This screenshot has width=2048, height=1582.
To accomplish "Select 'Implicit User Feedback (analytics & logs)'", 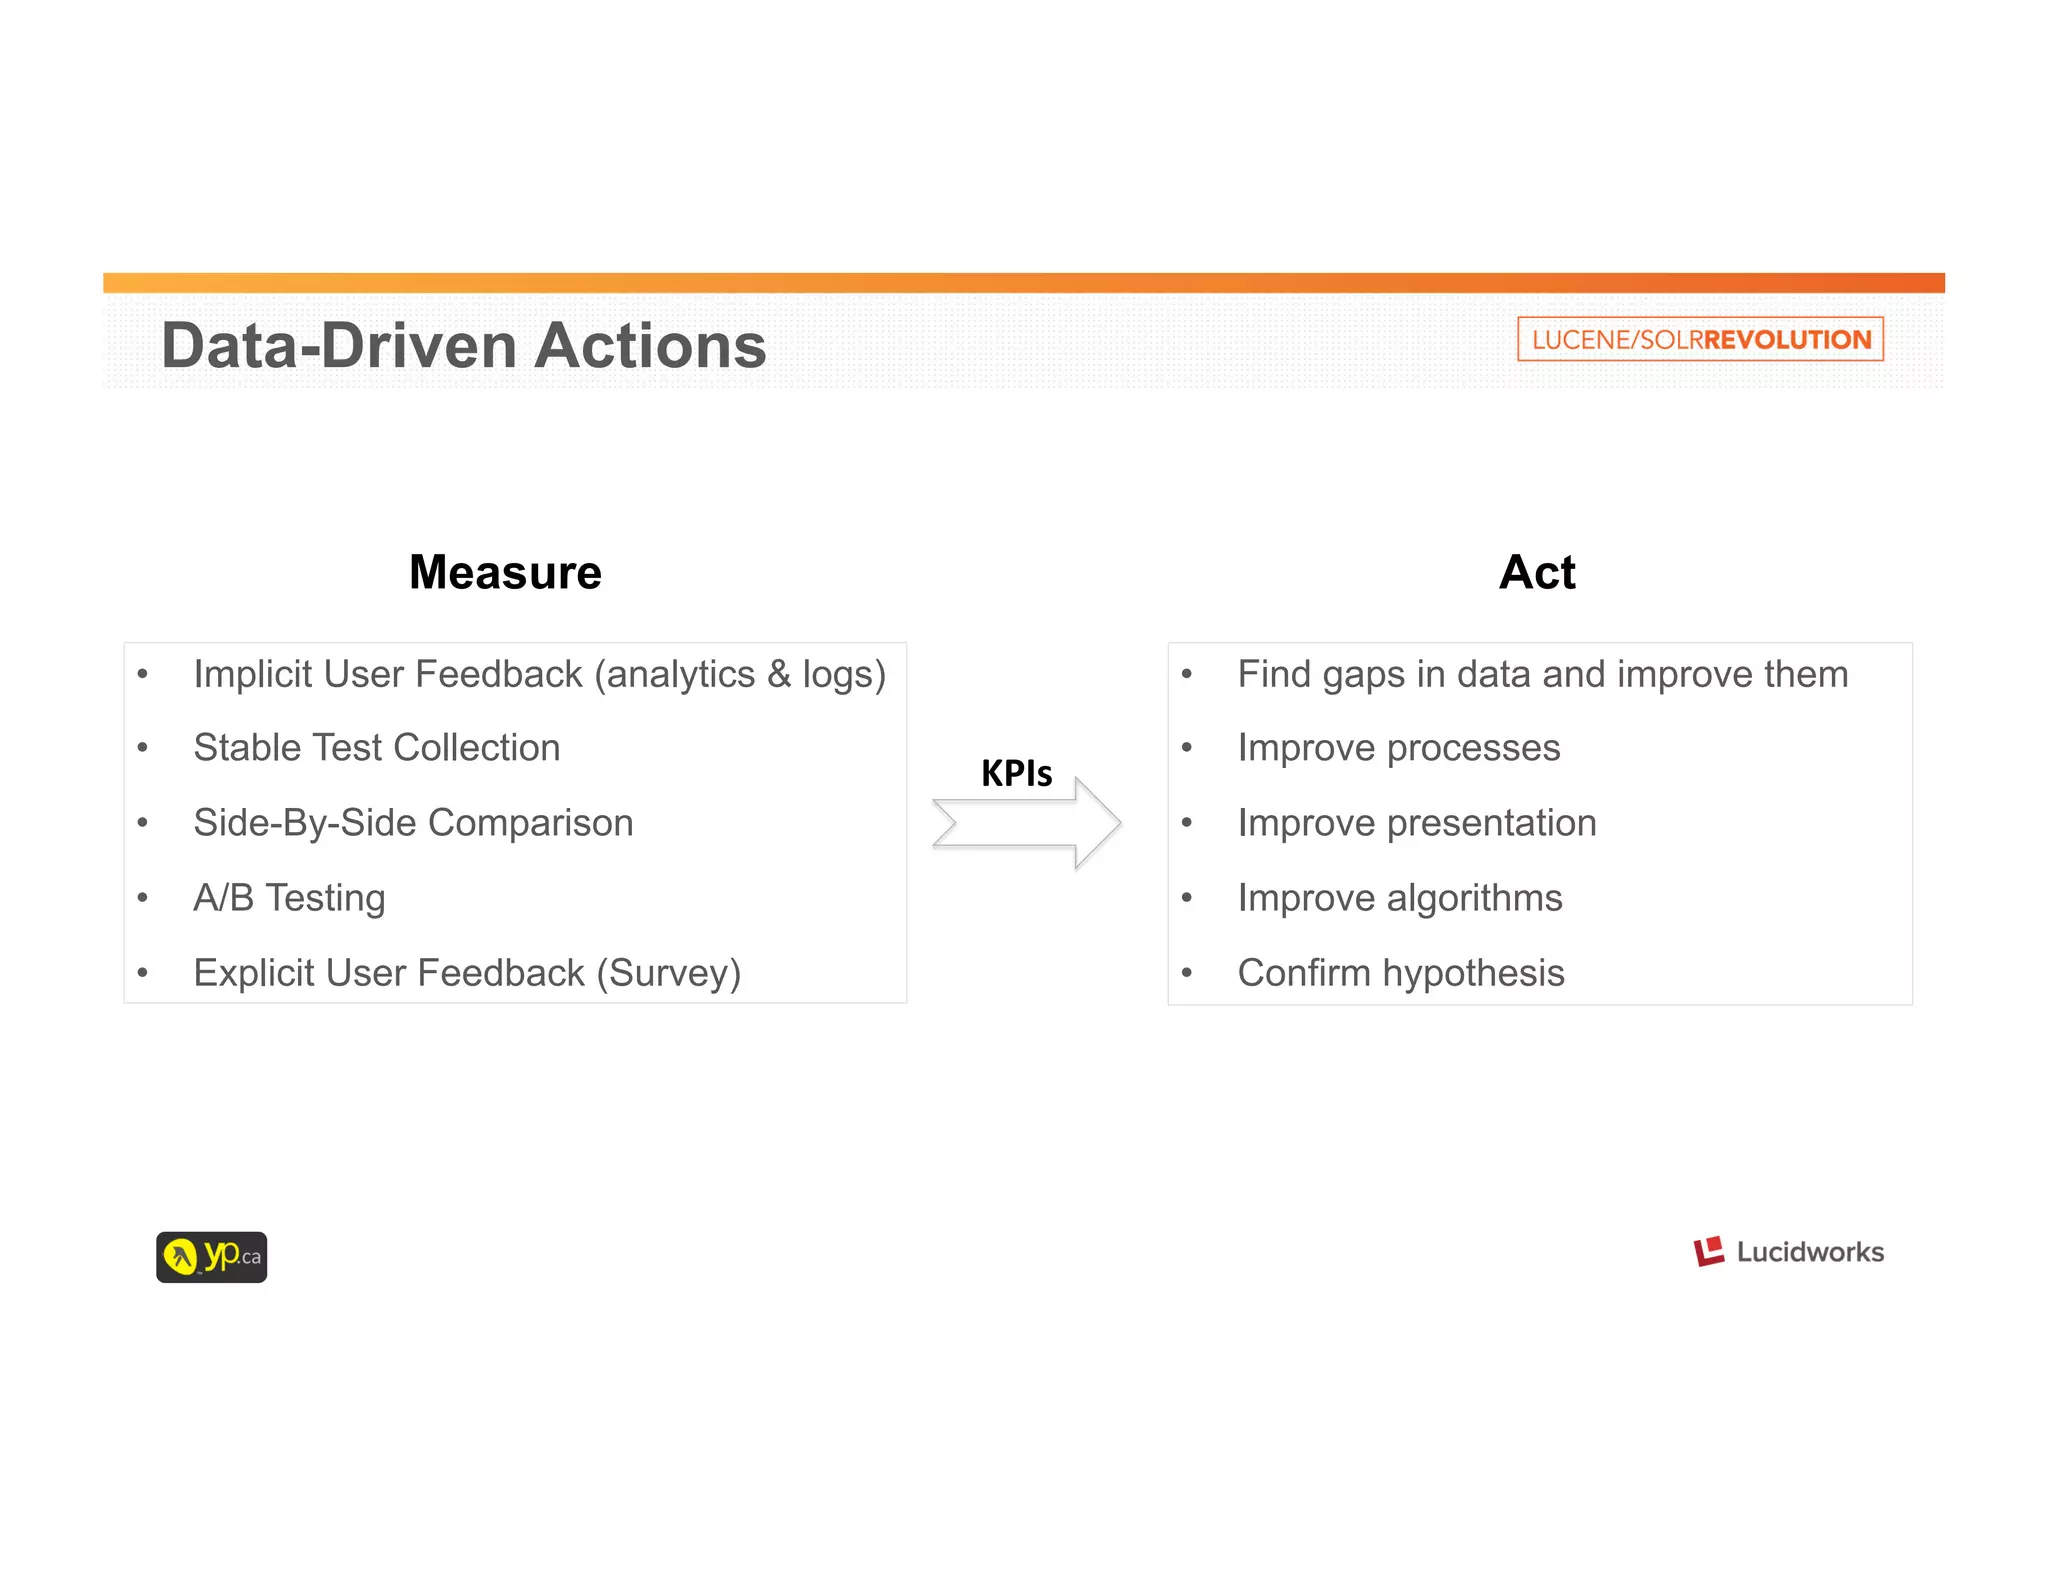I will coord(540,675).
